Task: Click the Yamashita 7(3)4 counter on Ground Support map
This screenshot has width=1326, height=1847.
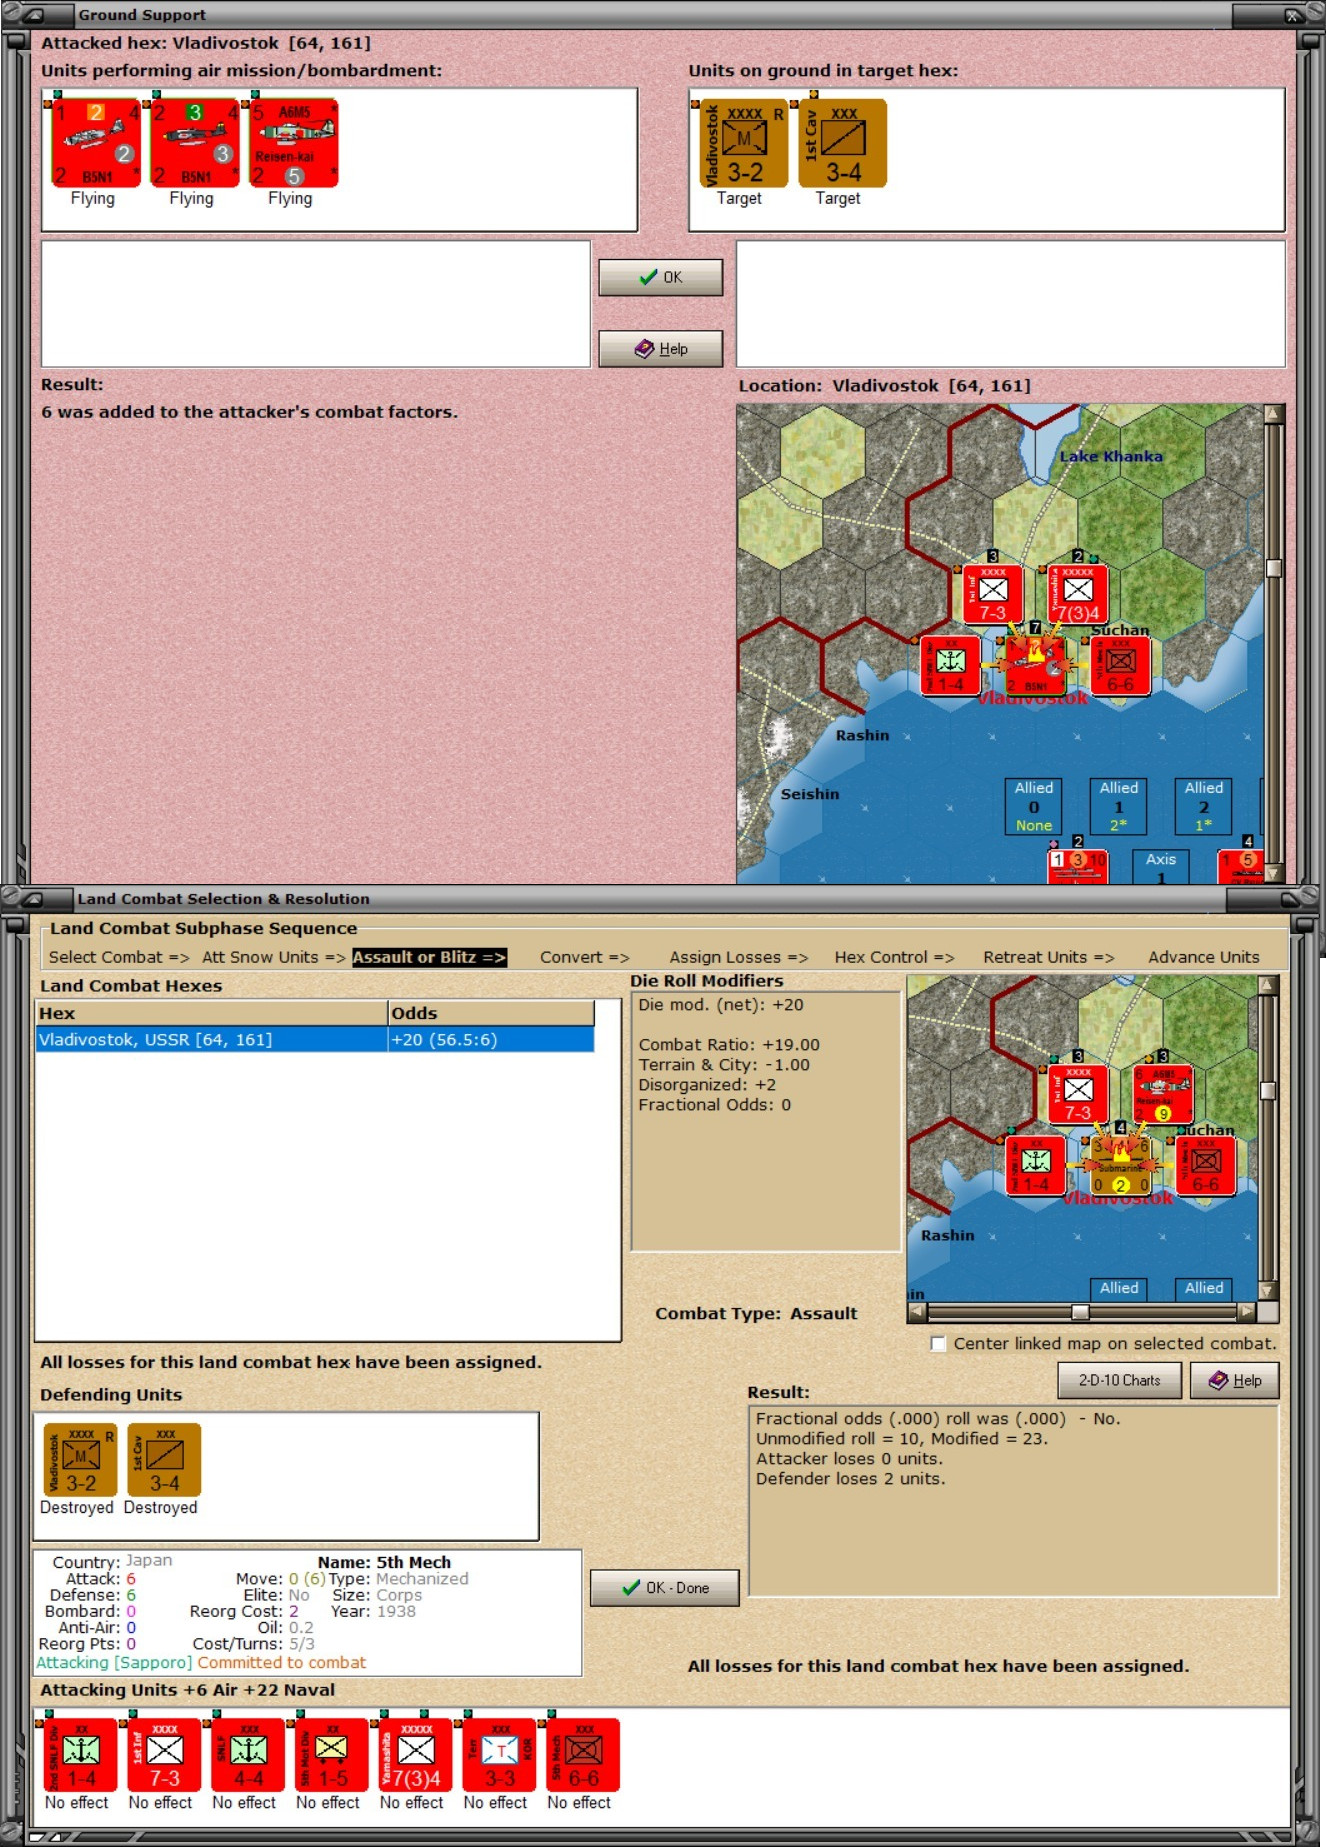Action: (1078, 594)
